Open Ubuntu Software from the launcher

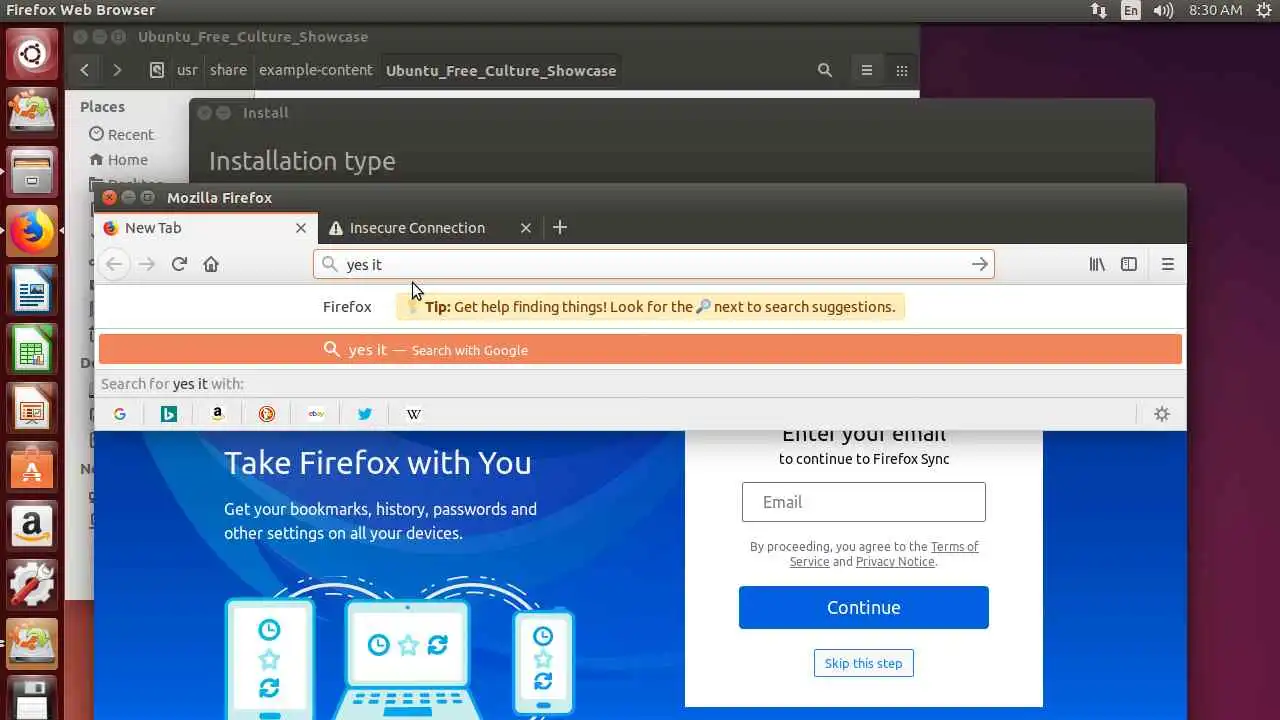click(x=32, y=469)
